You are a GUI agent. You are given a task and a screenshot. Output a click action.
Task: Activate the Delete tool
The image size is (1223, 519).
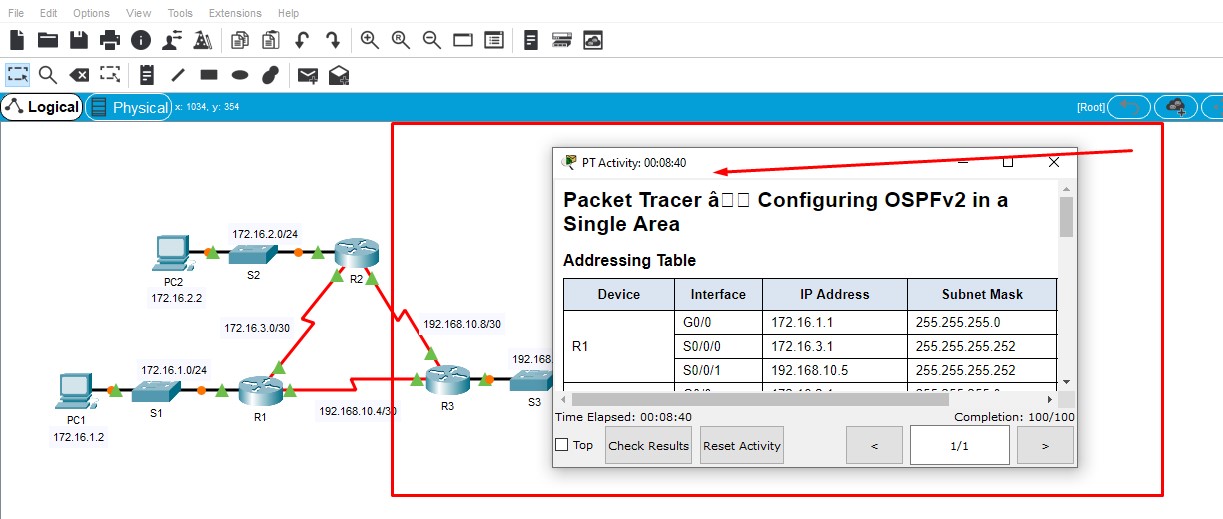(x=79, y=74)
